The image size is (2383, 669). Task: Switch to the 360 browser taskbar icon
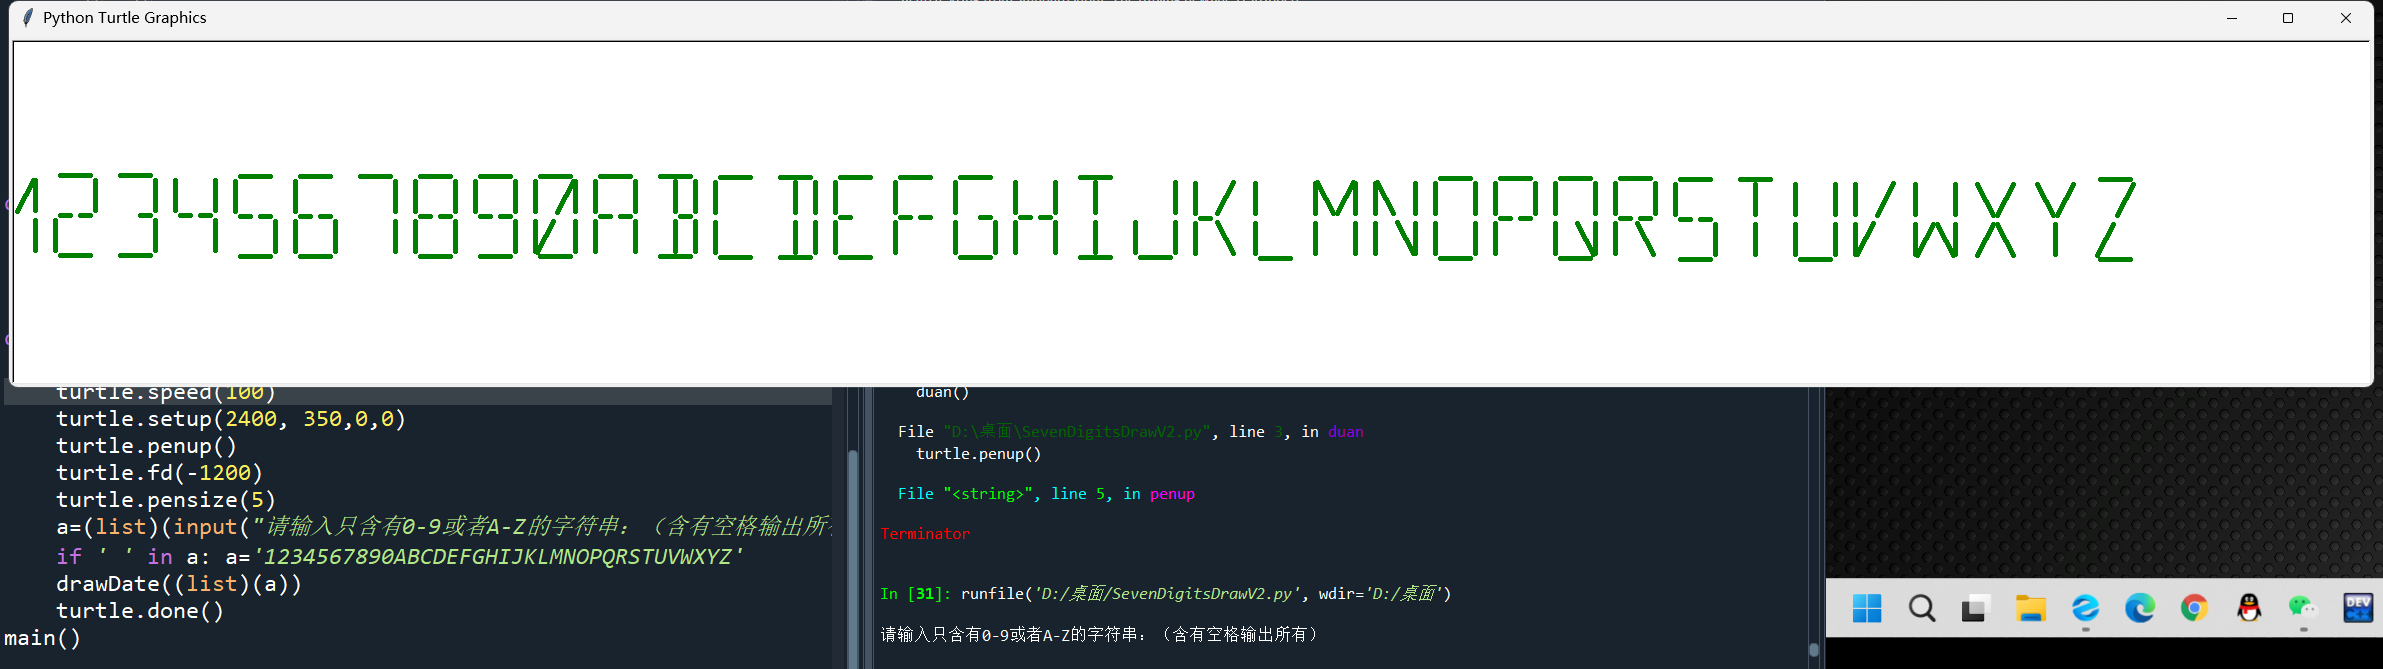click(2085, 608)
